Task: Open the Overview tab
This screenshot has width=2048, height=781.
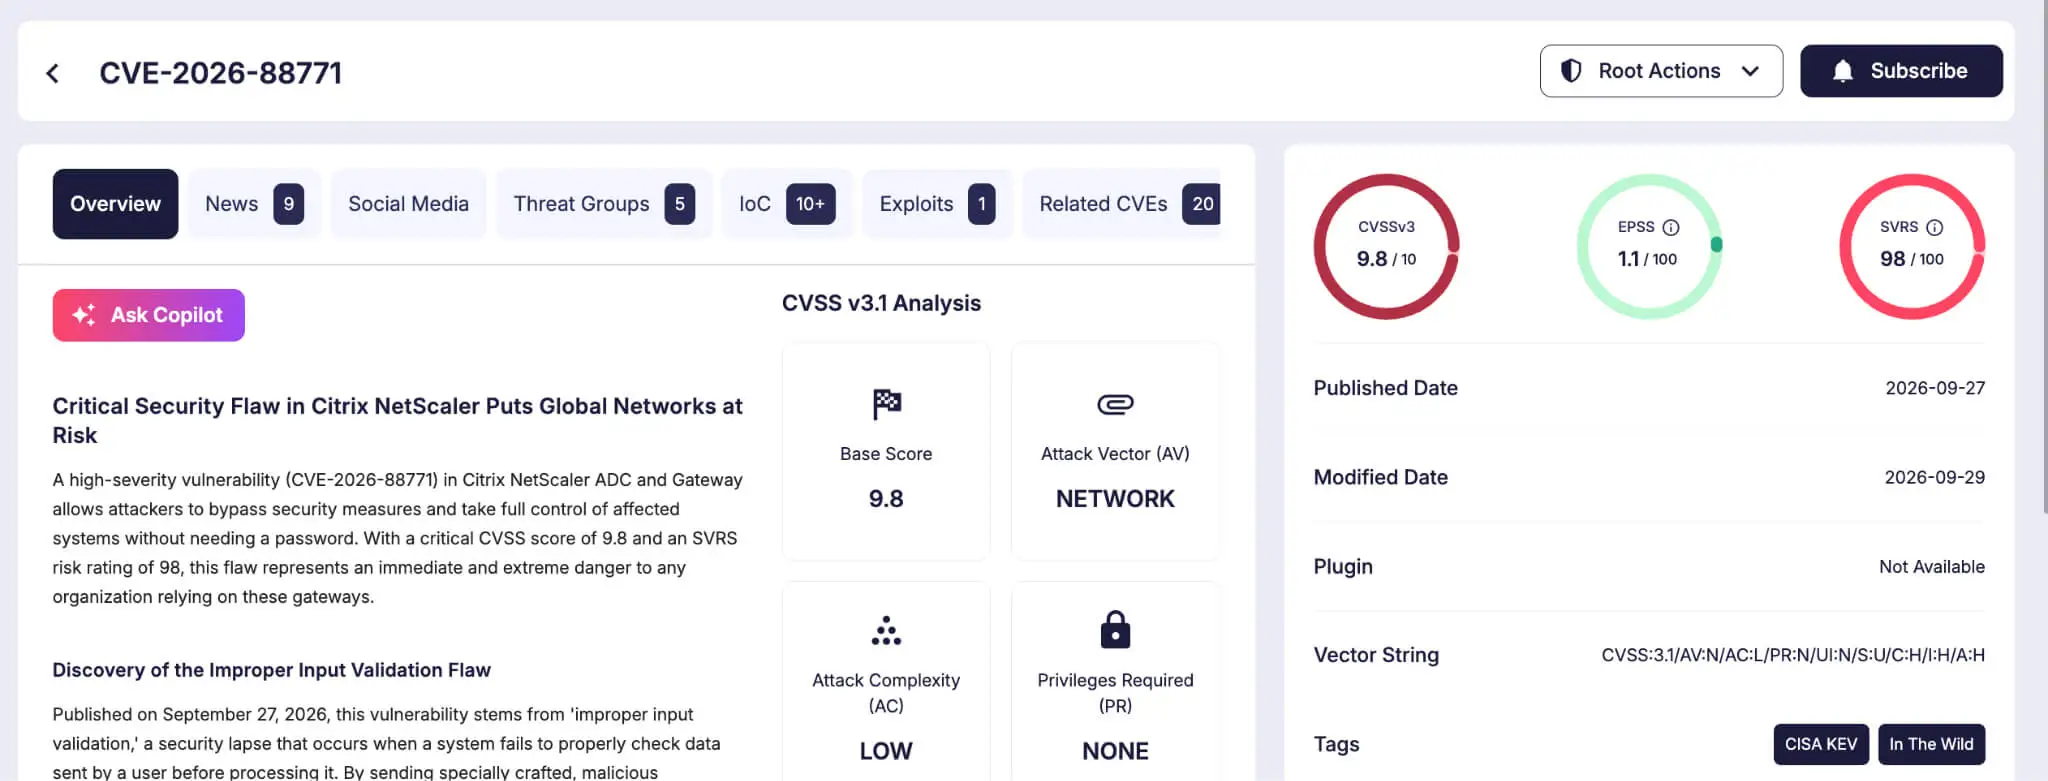Action: (x=115, y=204)
